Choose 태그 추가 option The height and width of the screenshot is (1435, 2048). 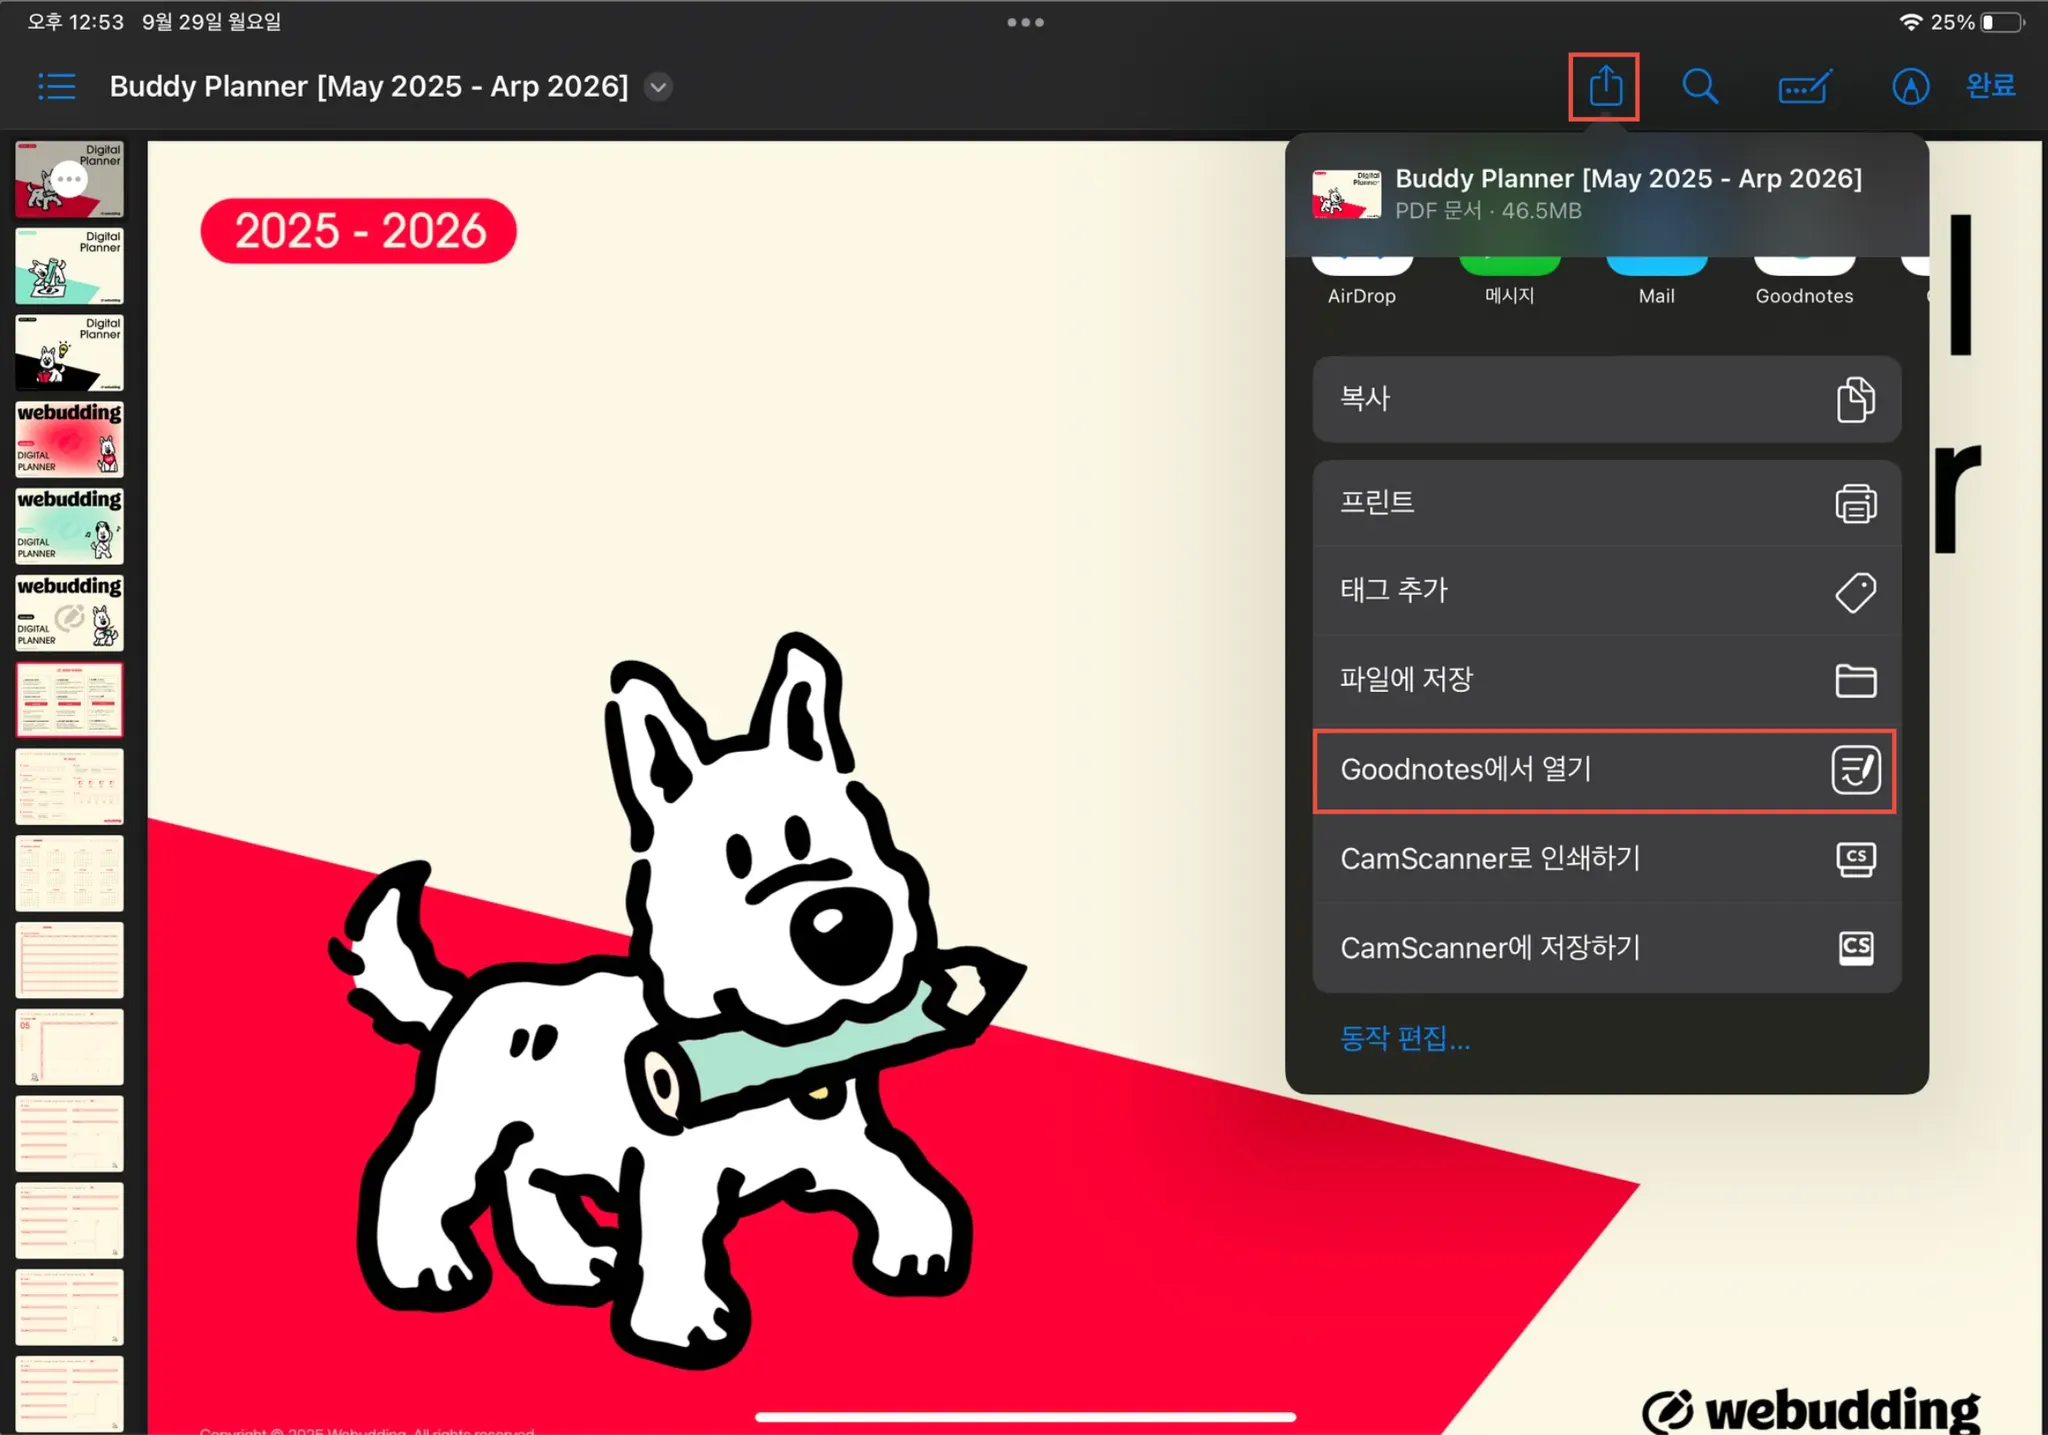[1606, 591]
